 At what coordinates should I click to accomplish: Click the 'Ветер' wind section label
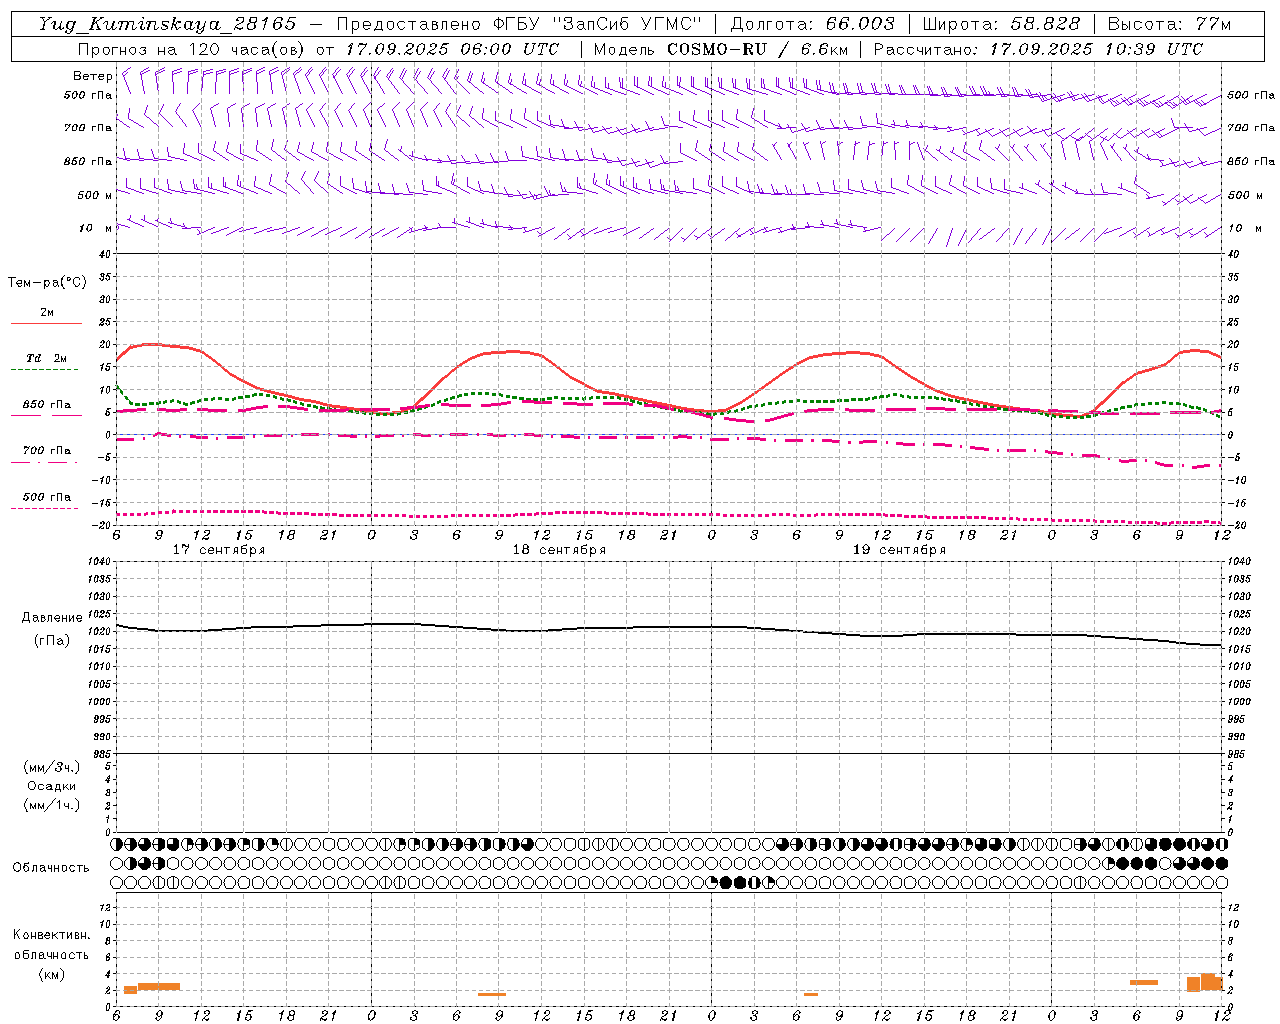coord(92,76)
